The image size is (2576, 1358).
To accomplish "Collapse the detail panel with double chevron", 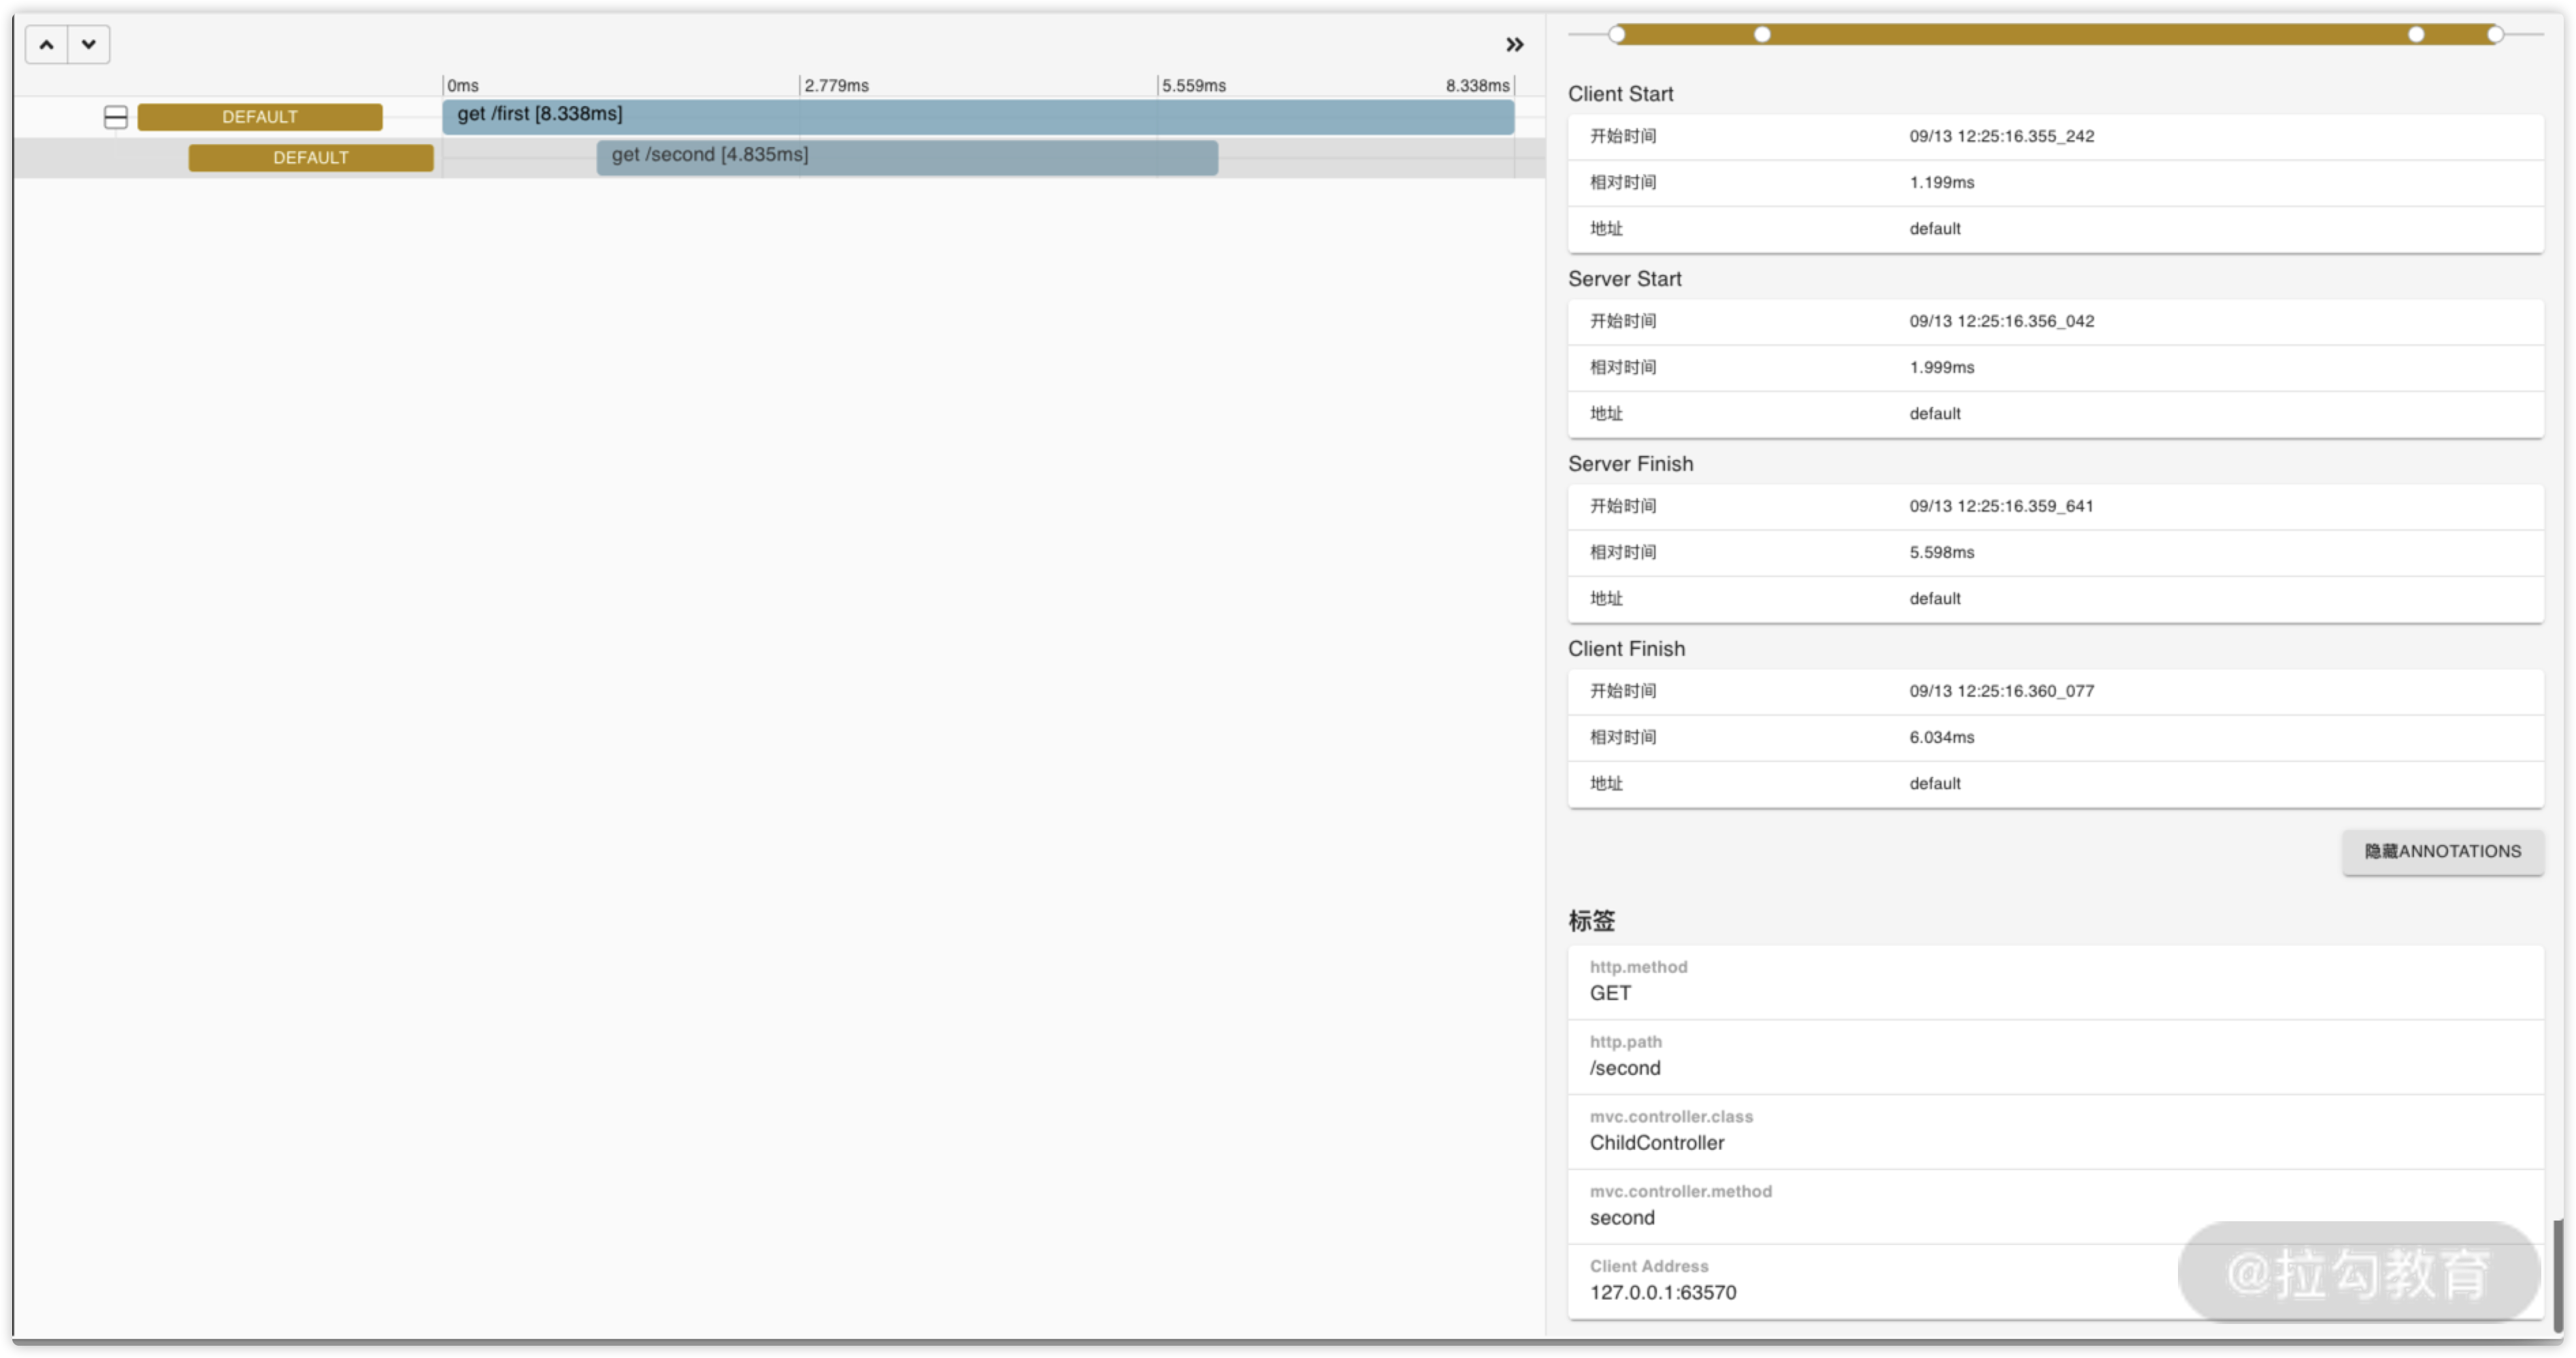I will click(x=1514, y=45).
